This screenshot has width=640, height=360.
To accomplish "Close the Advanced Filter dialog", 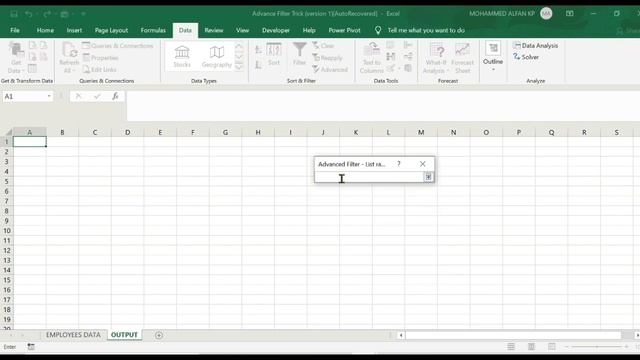I will (422, 164).
